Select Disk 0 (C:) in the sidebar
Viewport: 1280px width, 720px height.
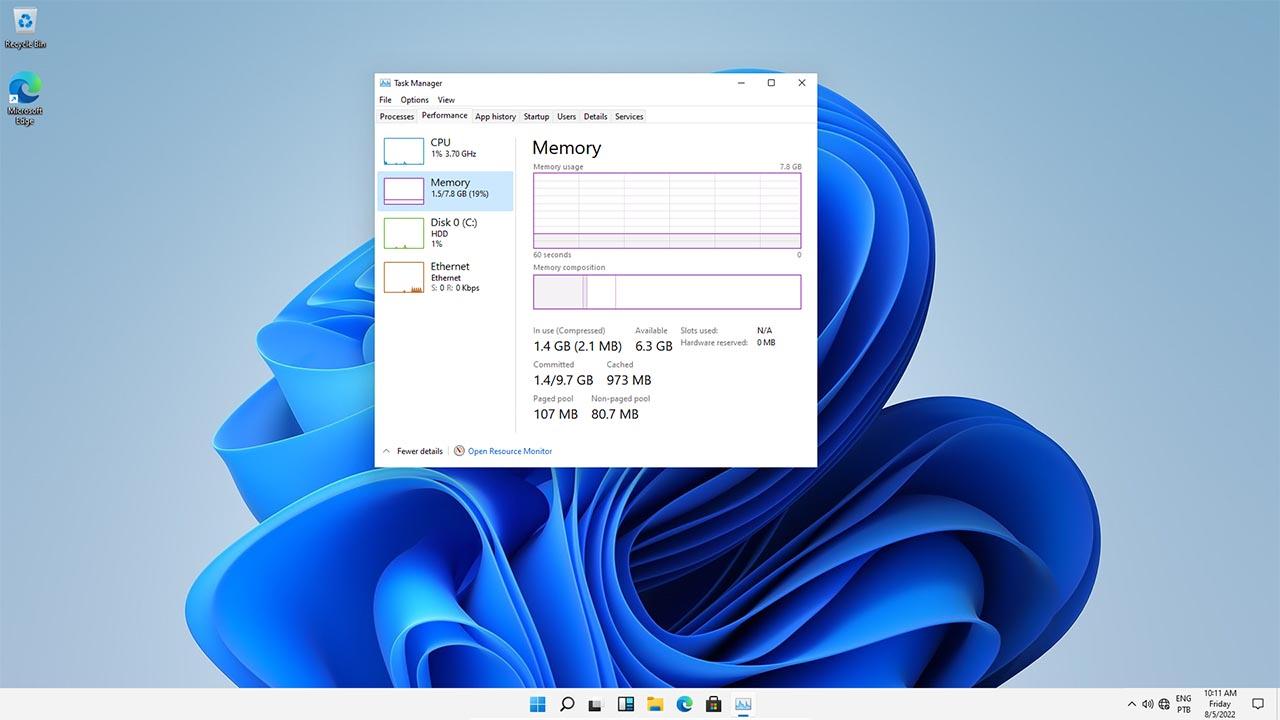pos(445,232)
